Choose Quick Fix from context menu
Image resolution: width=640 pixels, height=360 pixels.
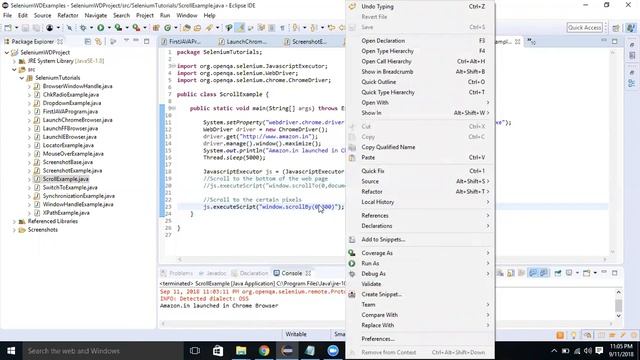tap(420, 171)
